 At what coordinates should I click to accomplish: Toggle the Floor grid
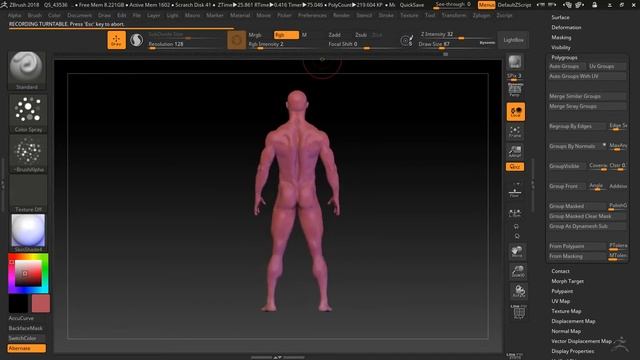515,191
